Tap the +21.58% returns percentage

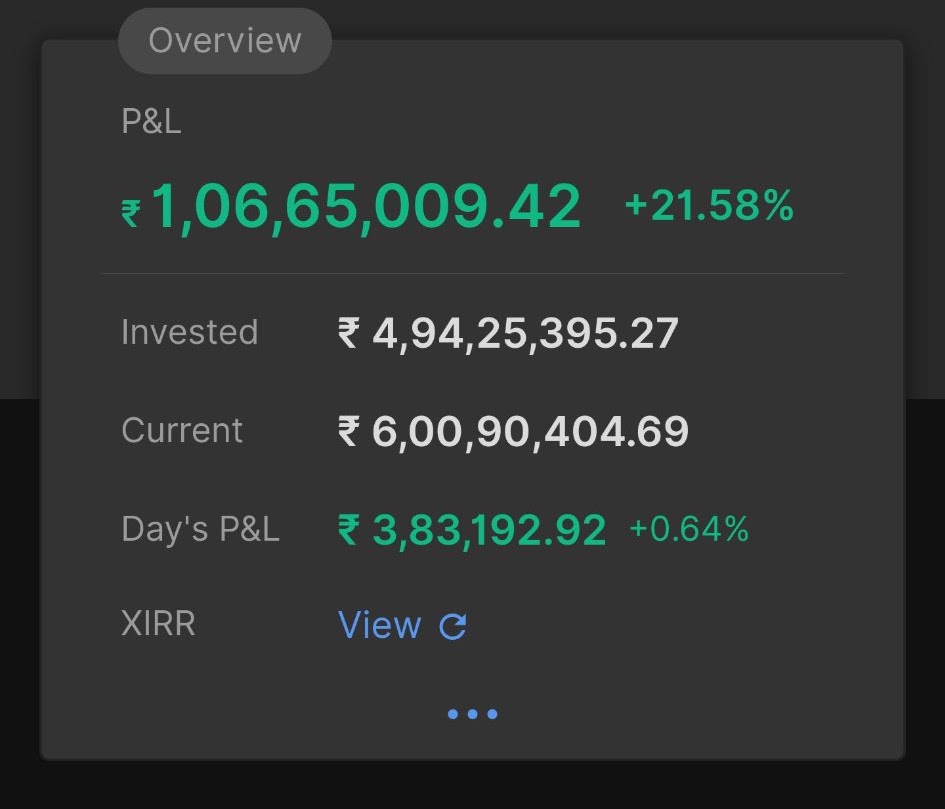(x=709, y=206)
